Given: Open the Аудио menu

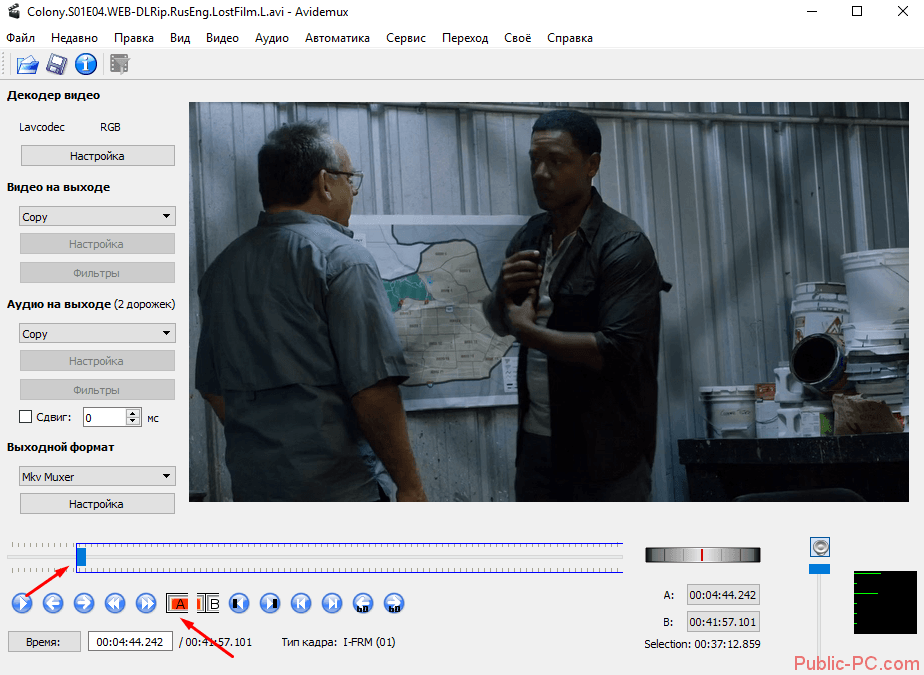Looking at the screenshot, I should point(272,38).
